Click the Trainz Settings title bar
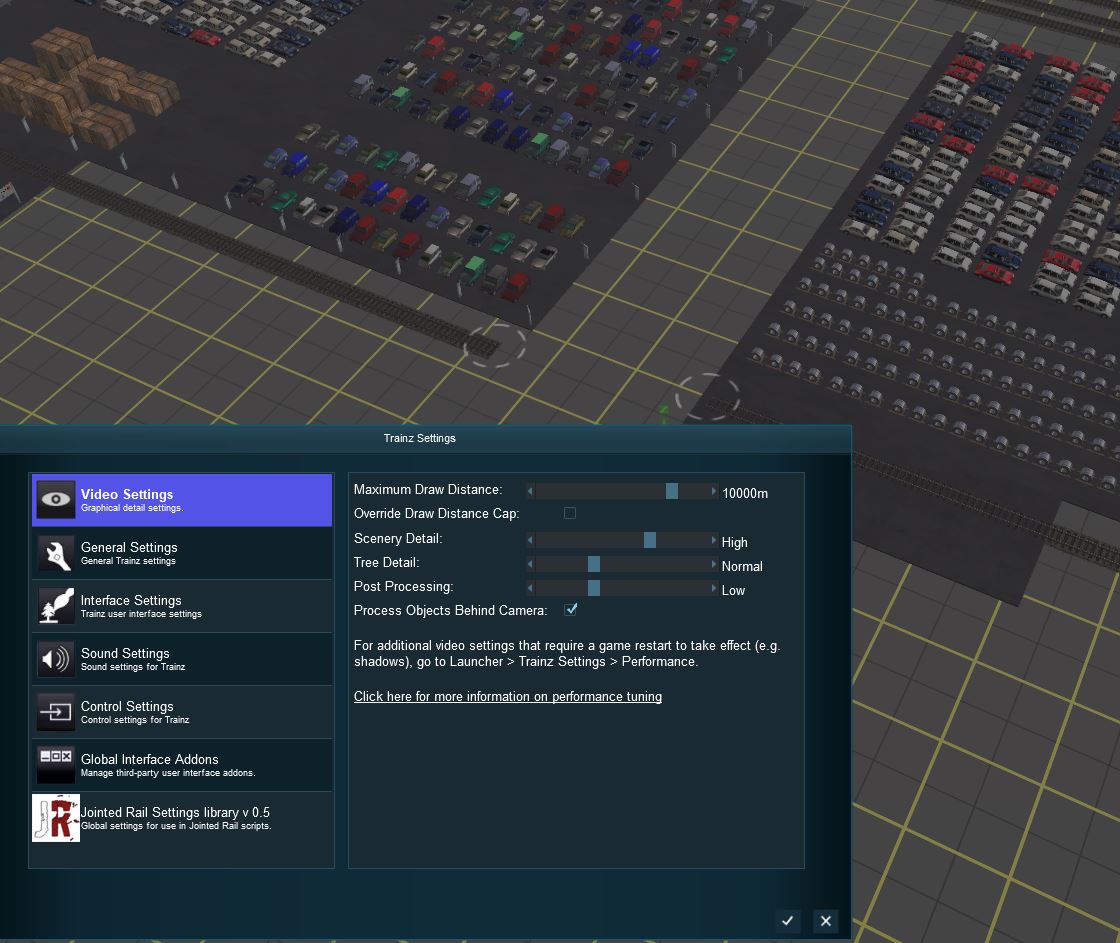 pos(420,438)
